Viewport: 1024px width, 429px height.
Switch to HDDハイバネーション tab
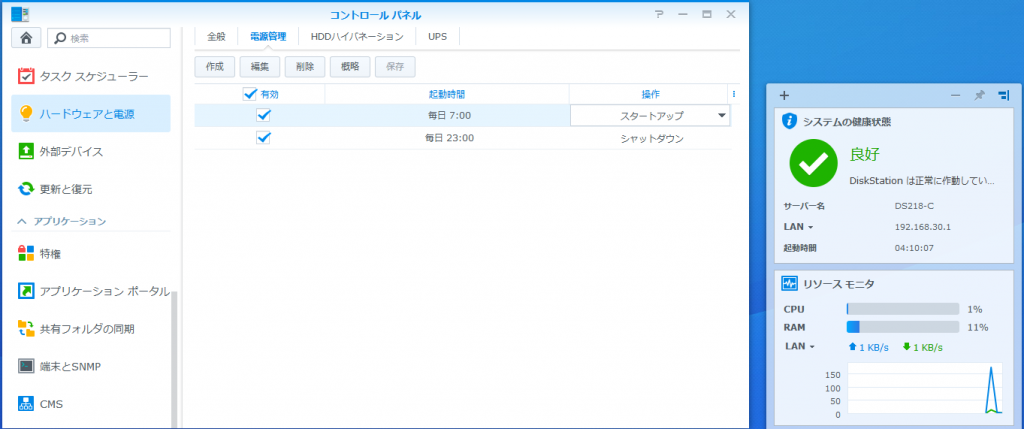(x=357, y=37)
